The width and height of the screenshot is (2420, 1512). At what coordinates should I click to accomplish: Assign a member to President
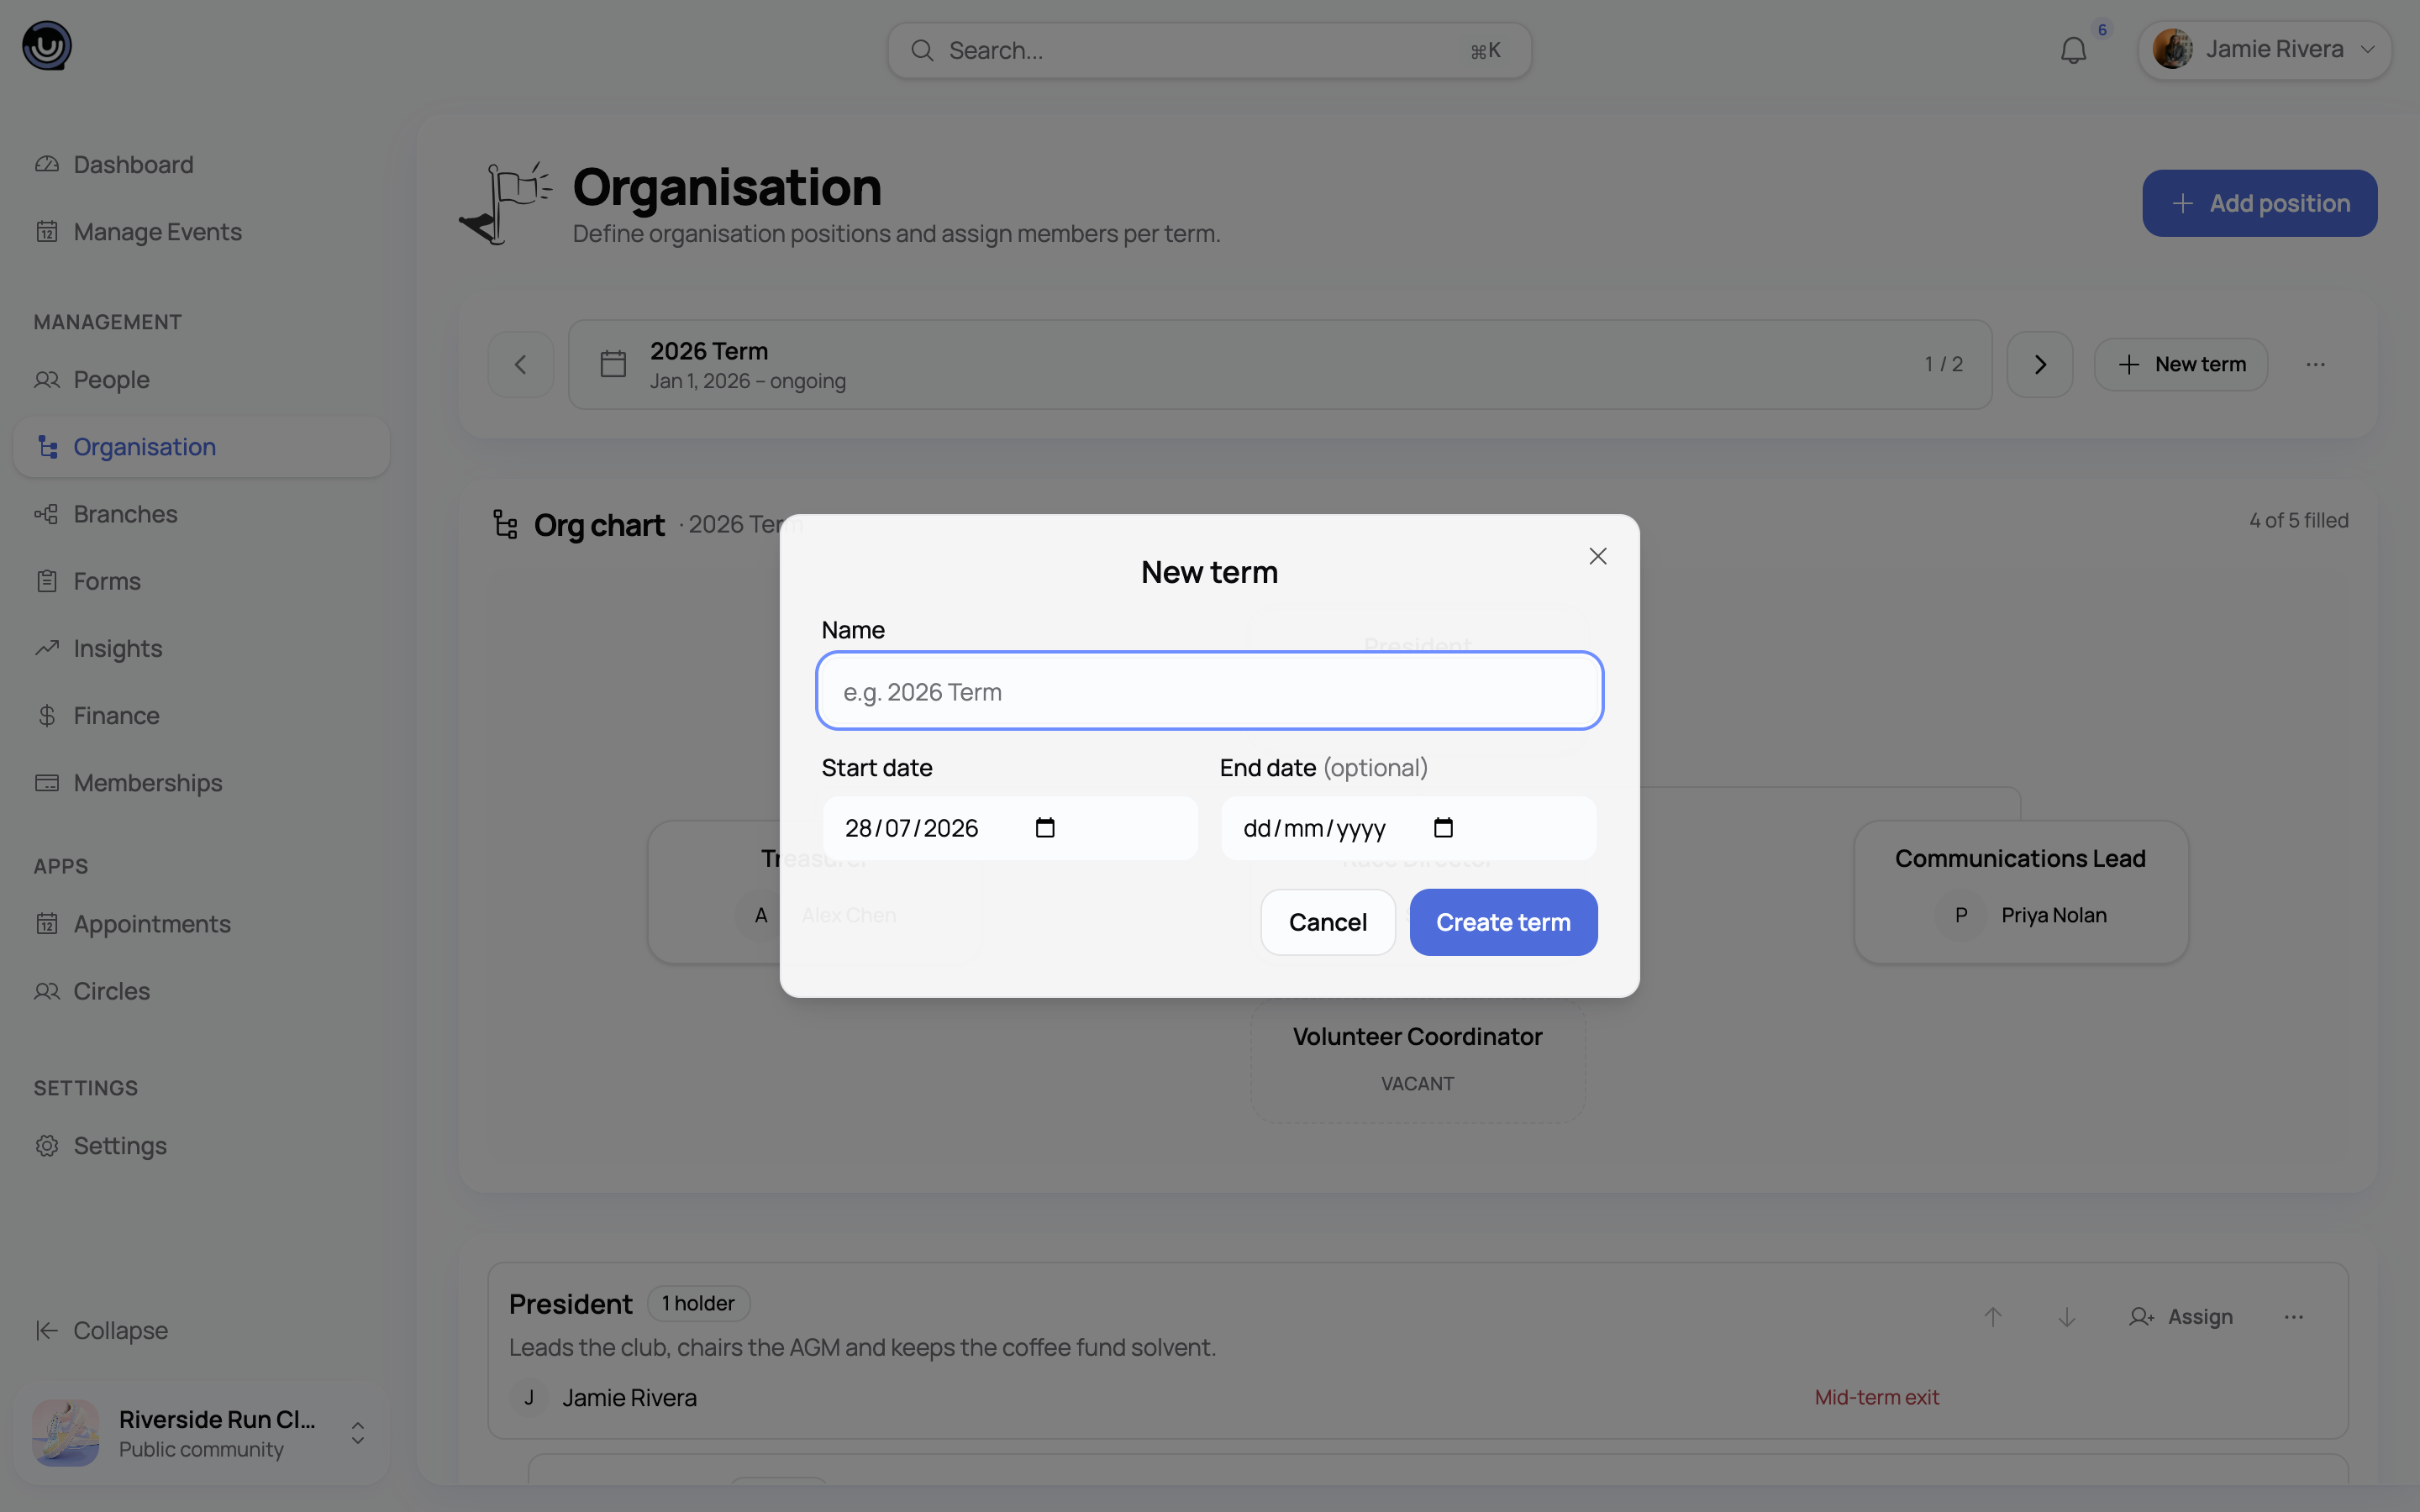point(2181,1317)
